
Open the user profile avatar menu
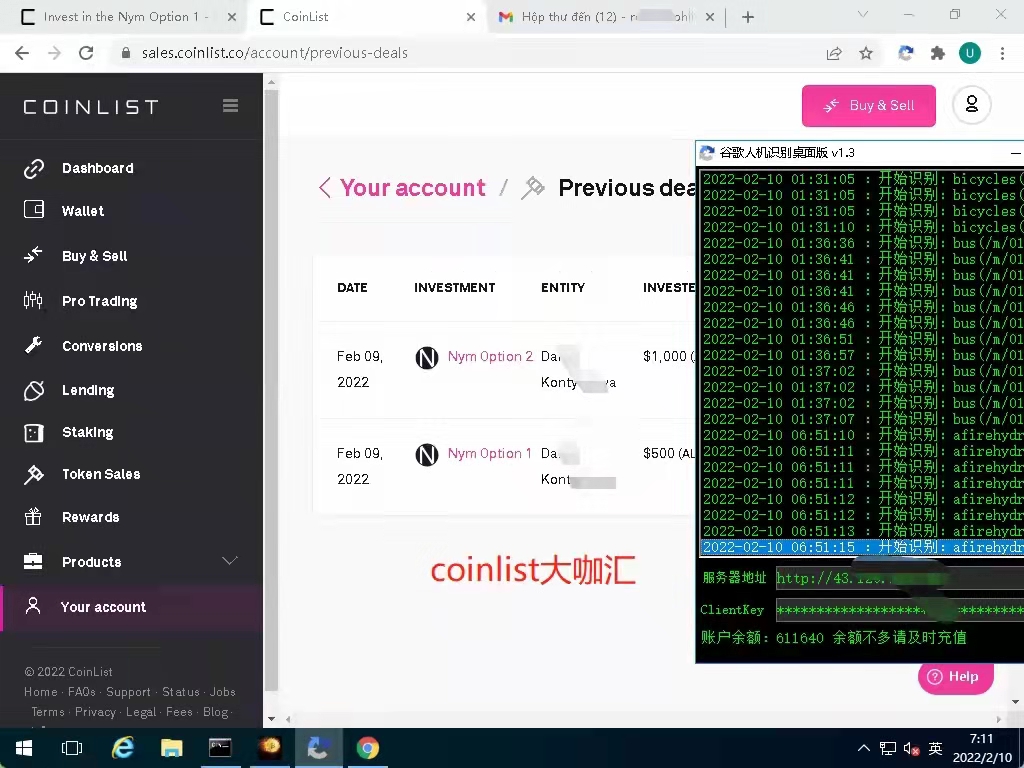click(972, 104)
